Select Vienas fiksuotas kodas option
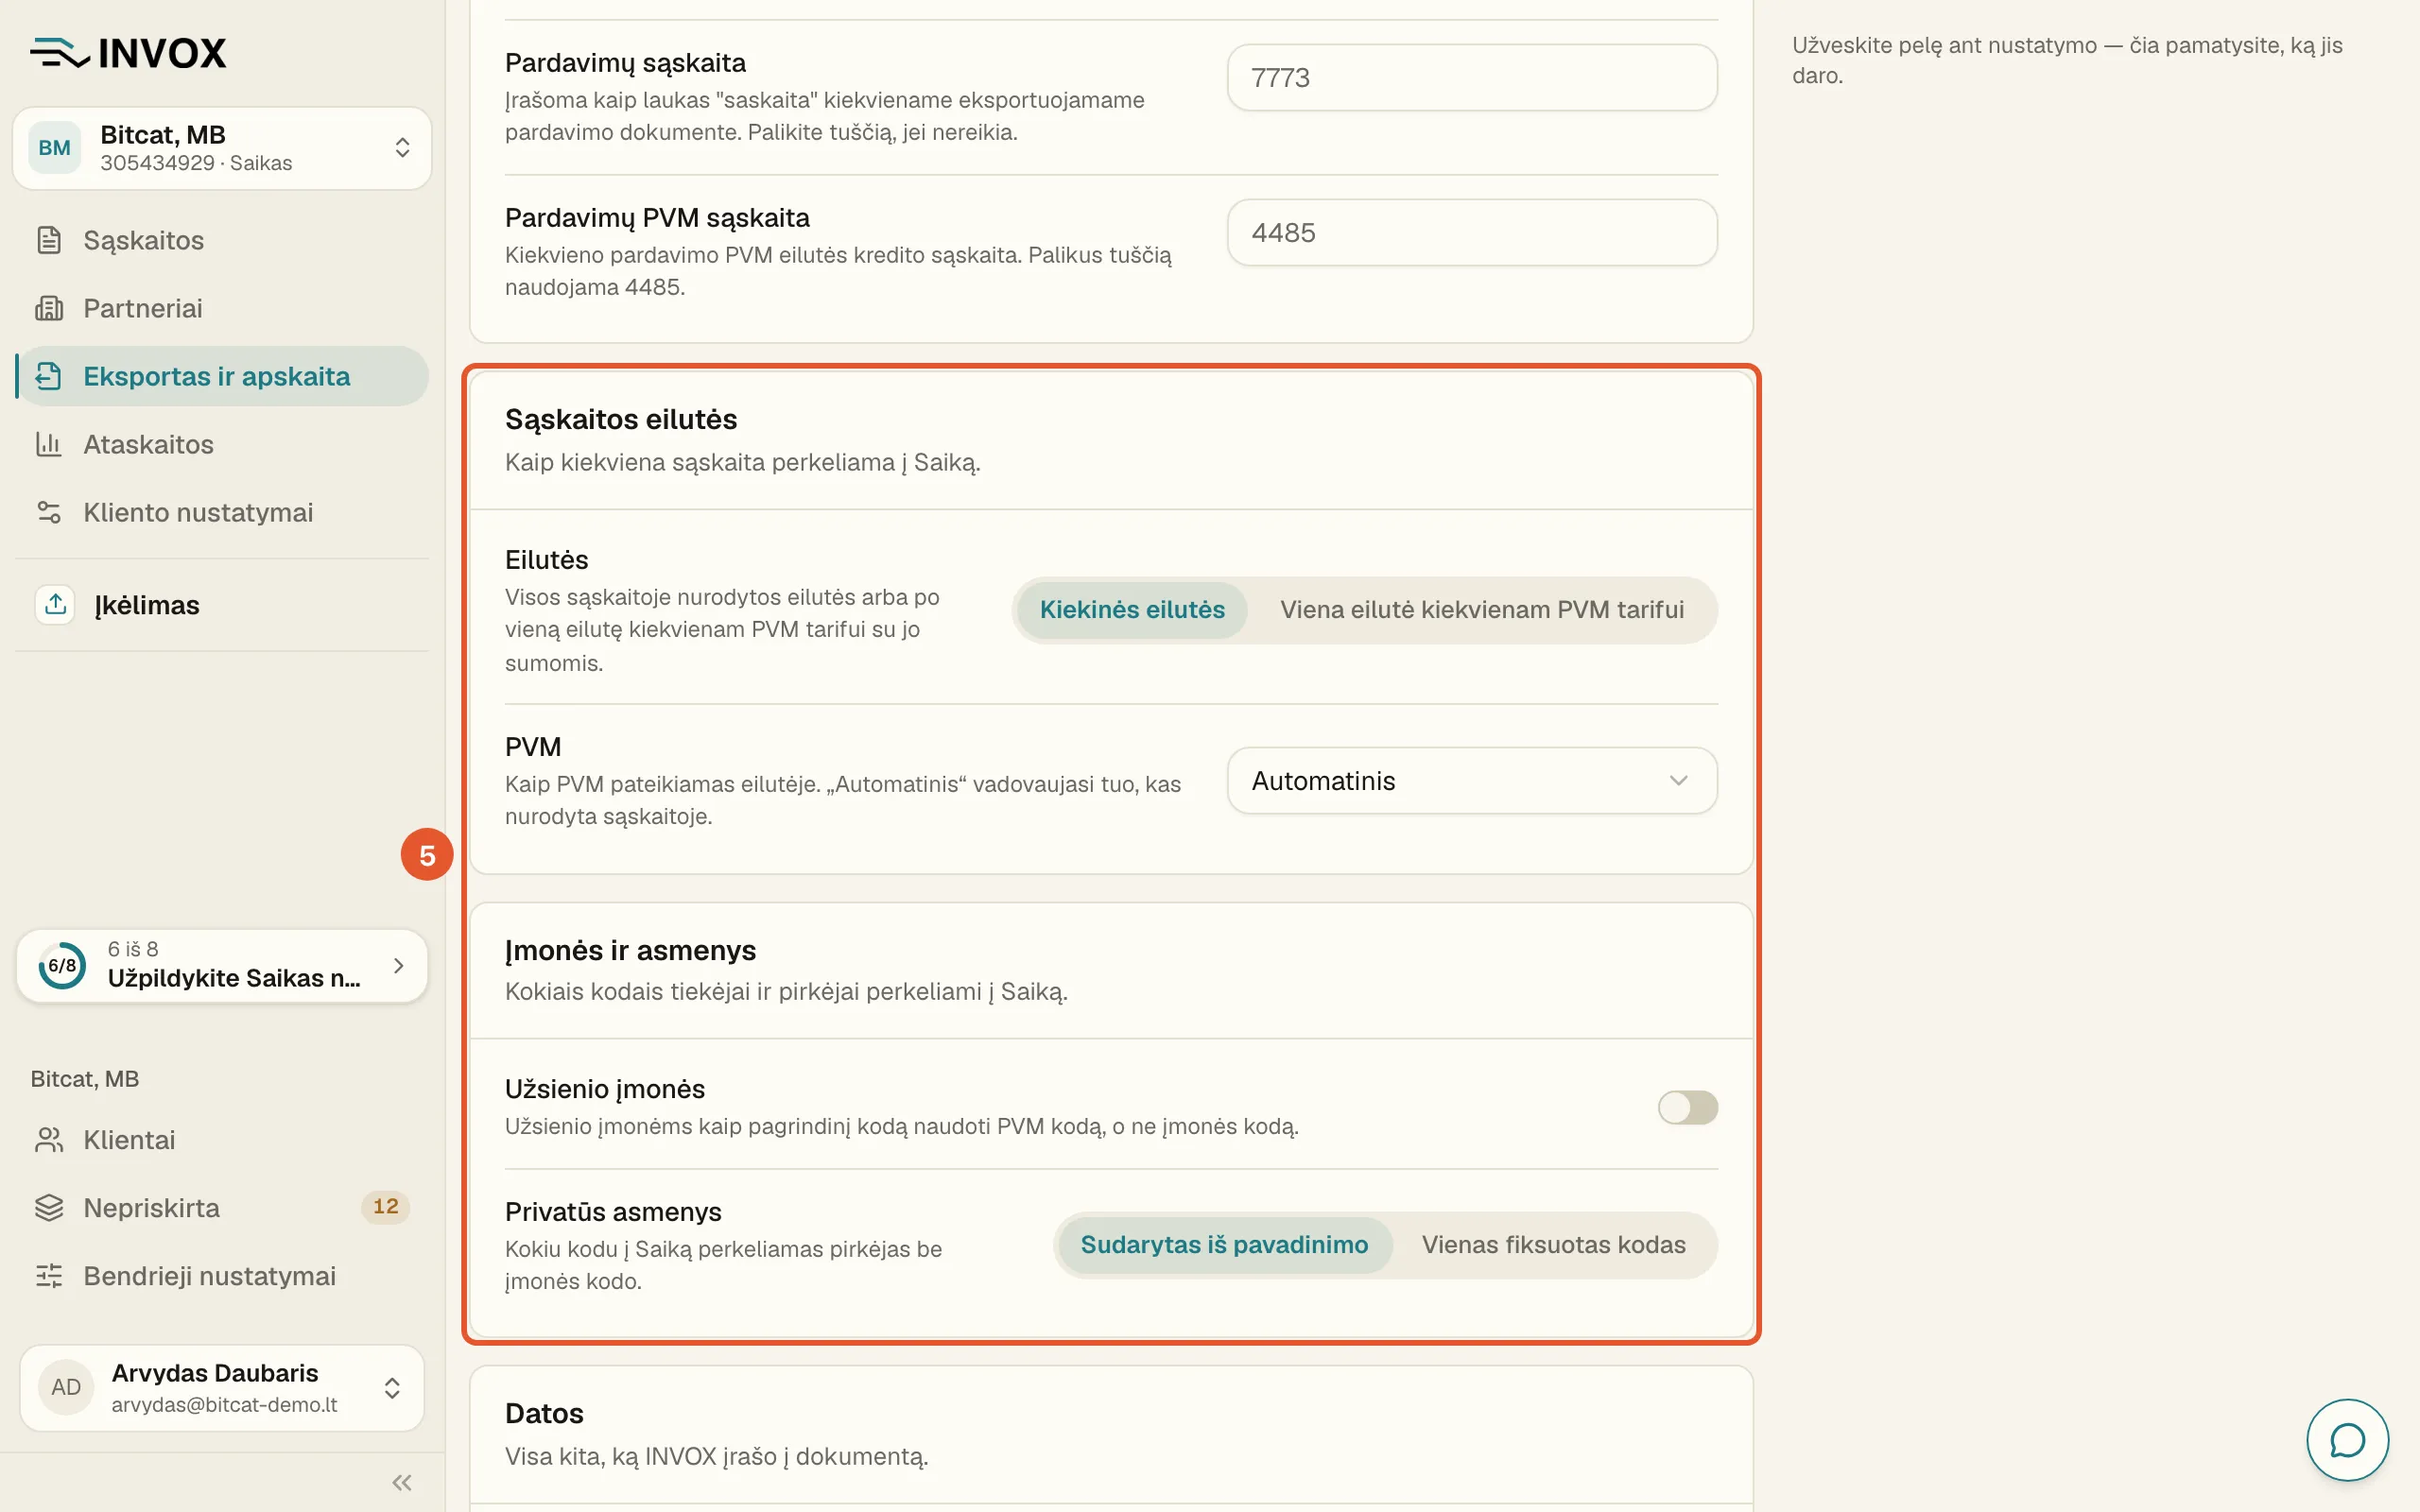Image resolution: width=2420 pixels, height=1512 pixels. [1553, 1244]
